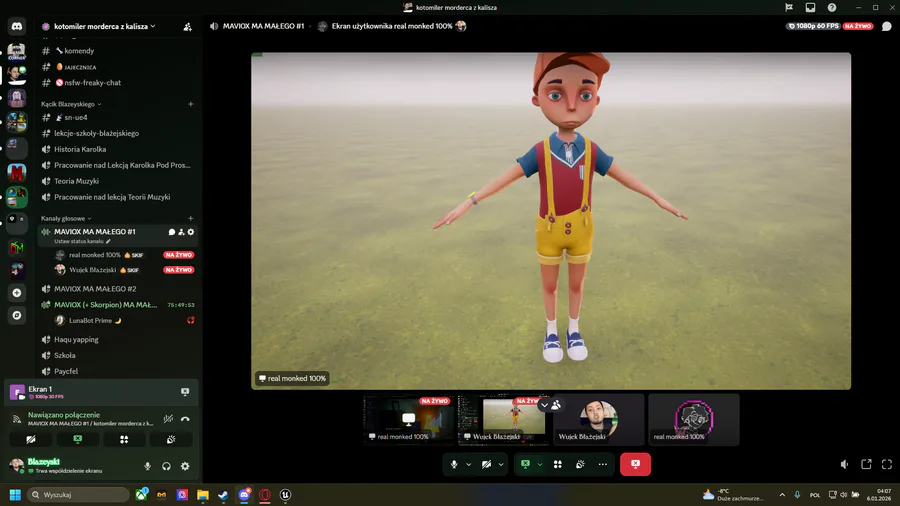Show the voice channel chat bubble top right

[886, 26]
